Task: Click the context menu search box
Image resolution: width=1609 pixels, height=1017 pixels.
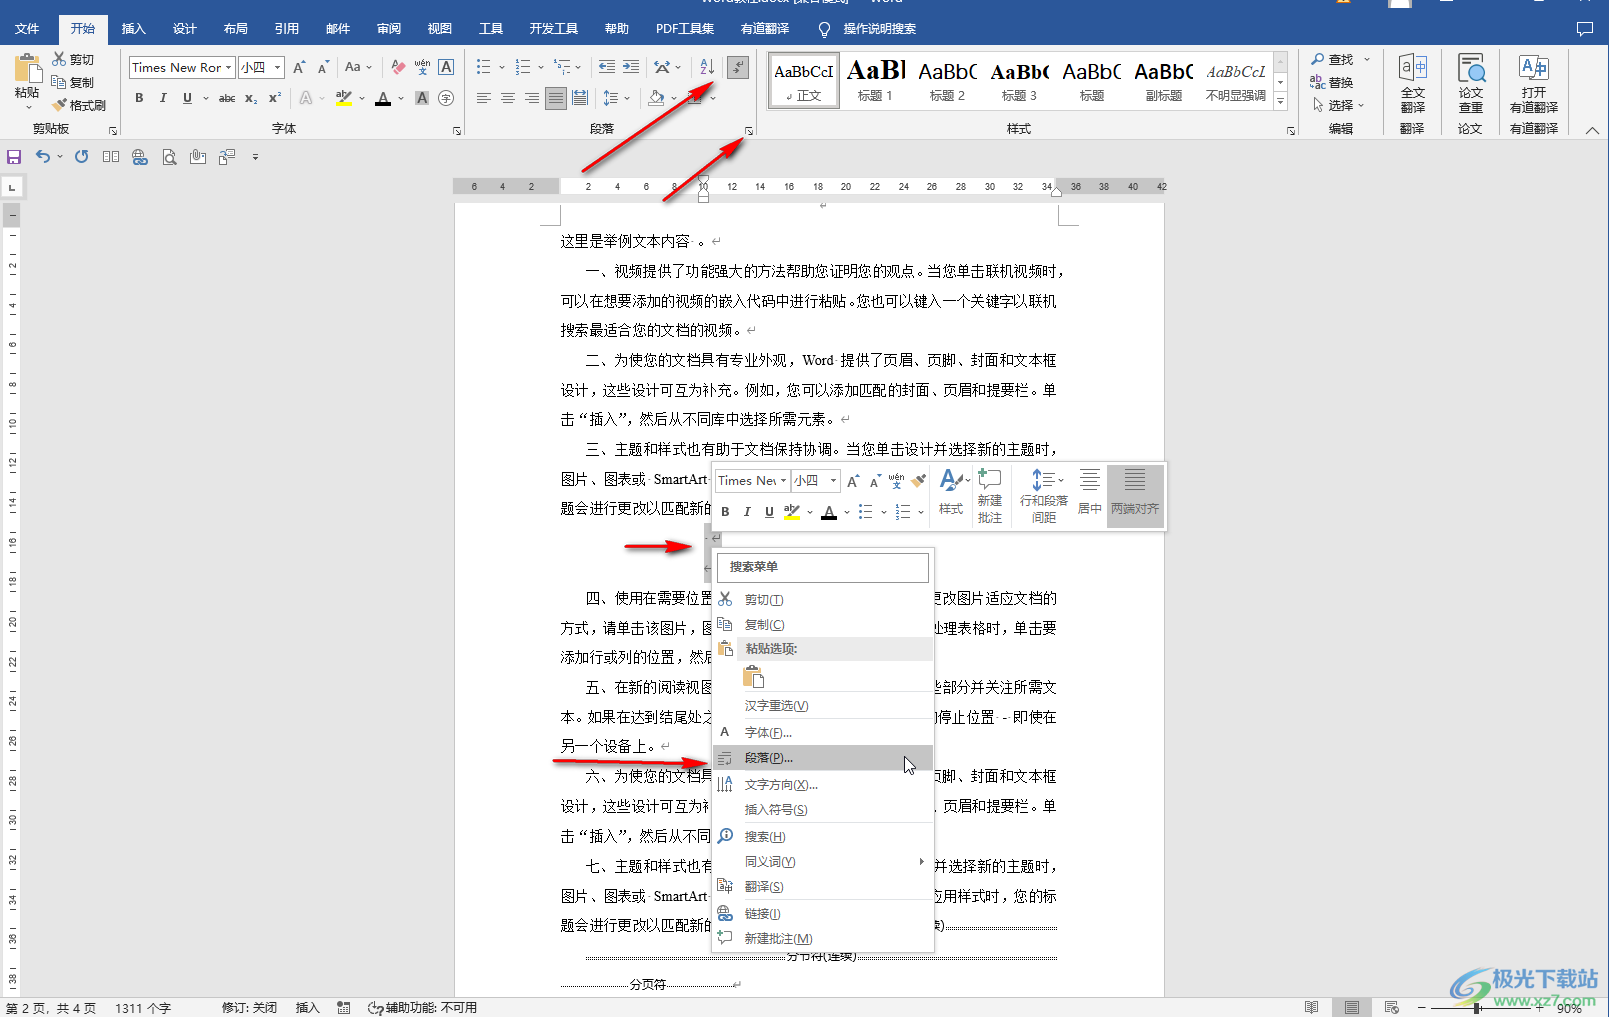Action: tap(823, 567)
